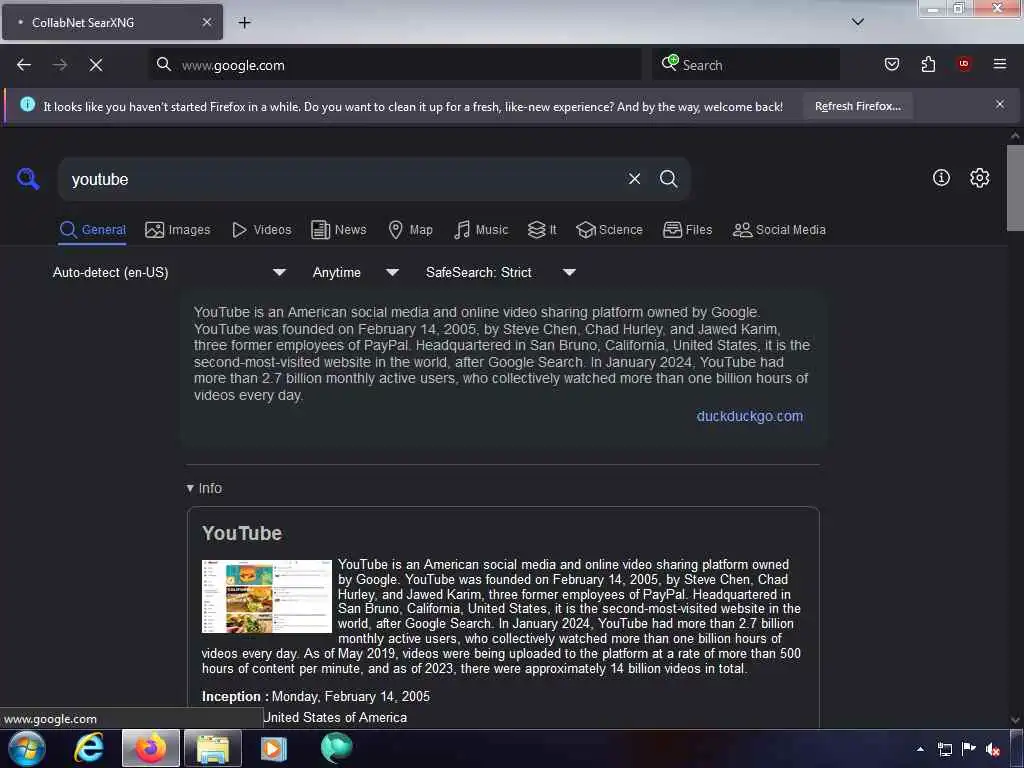The width and height of the screenshot is (1024, 768).
Task: Stop loading the page
Action: [96, 65]
